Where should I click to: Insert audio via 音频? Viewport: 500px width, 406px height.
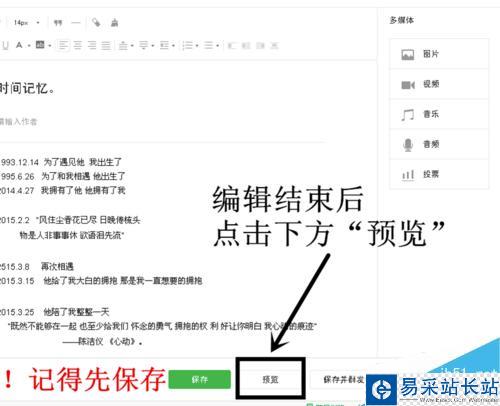[x=439, y=144]
